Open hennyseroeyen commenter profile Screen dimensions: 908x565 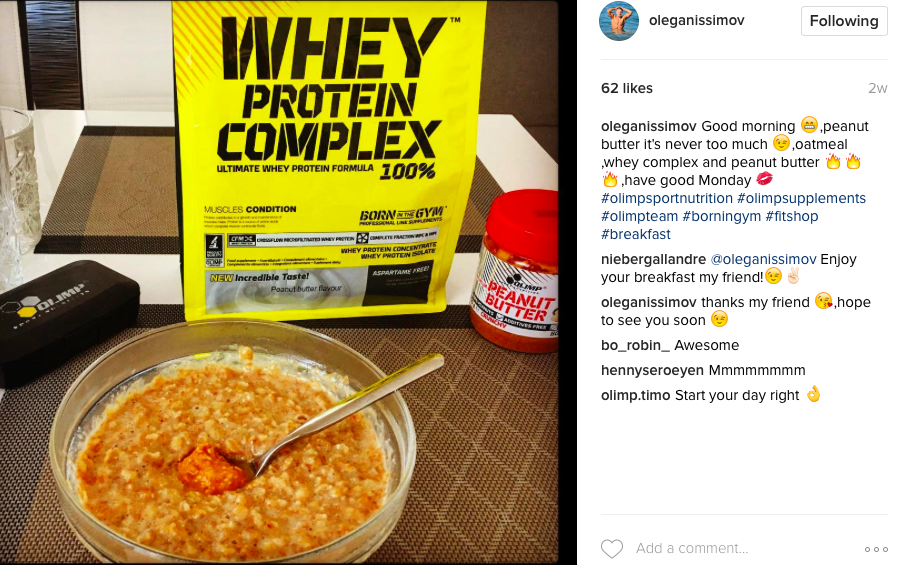[x=652, y=370]
